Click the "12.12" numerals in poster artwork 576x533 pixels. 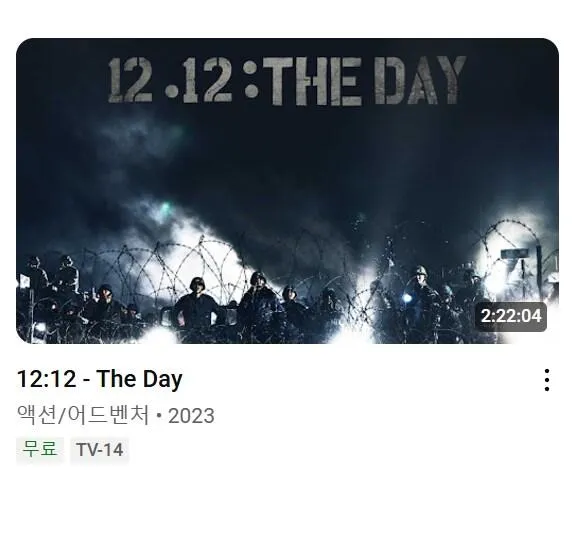170,80
